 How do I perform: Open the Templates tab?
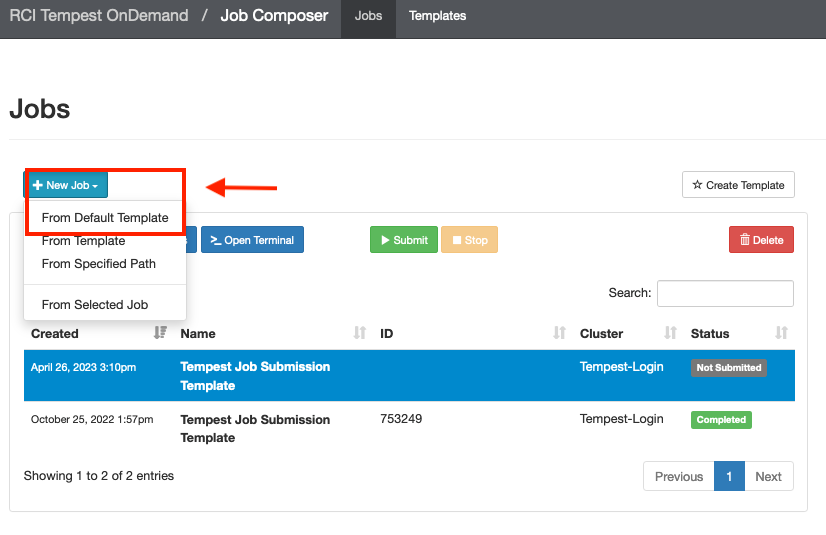(x=437, y=16)
